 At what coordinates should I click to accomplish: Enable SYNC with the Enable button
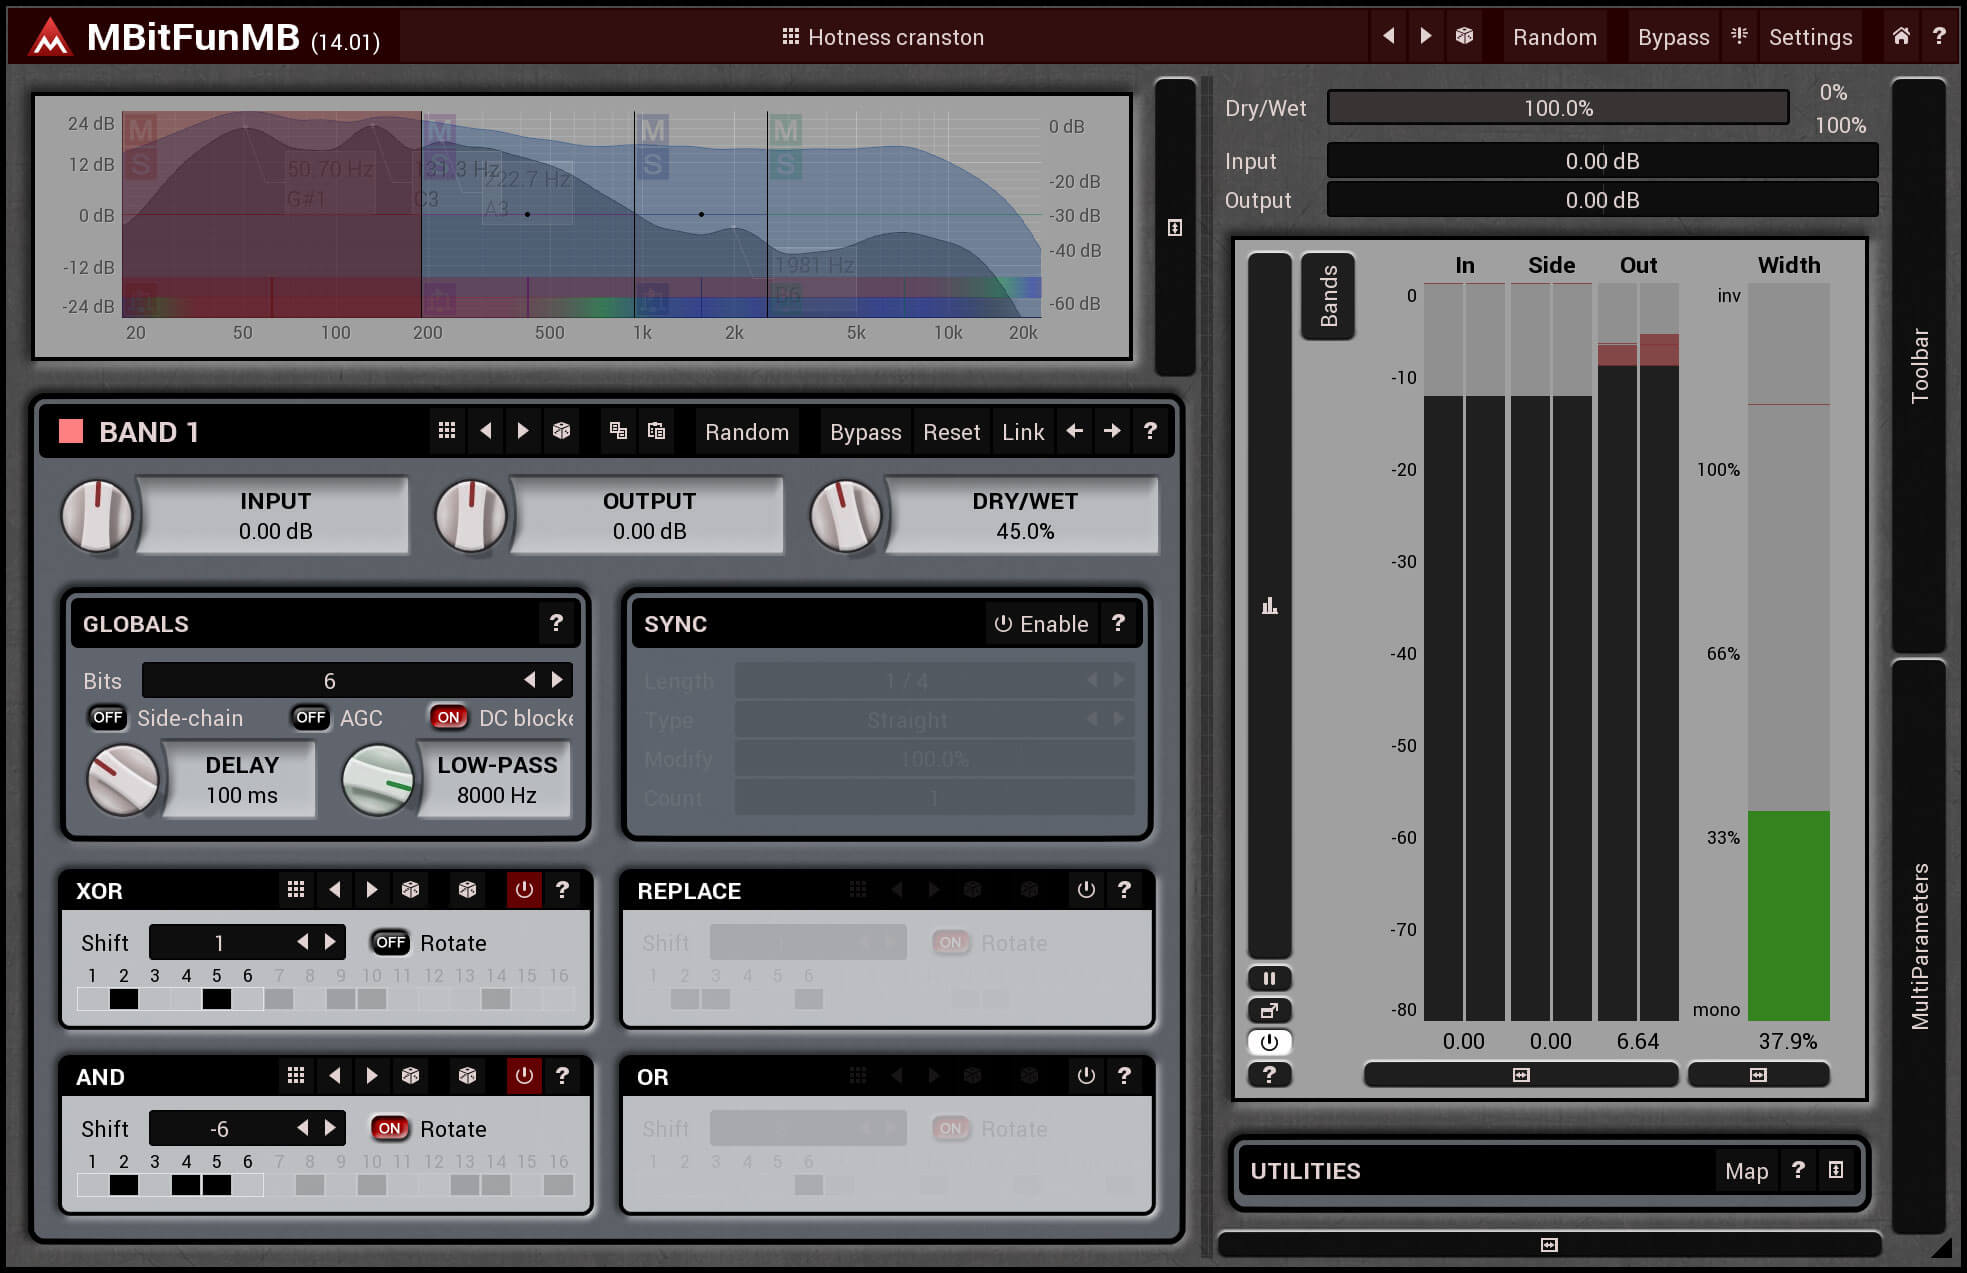pos(1041,623)
